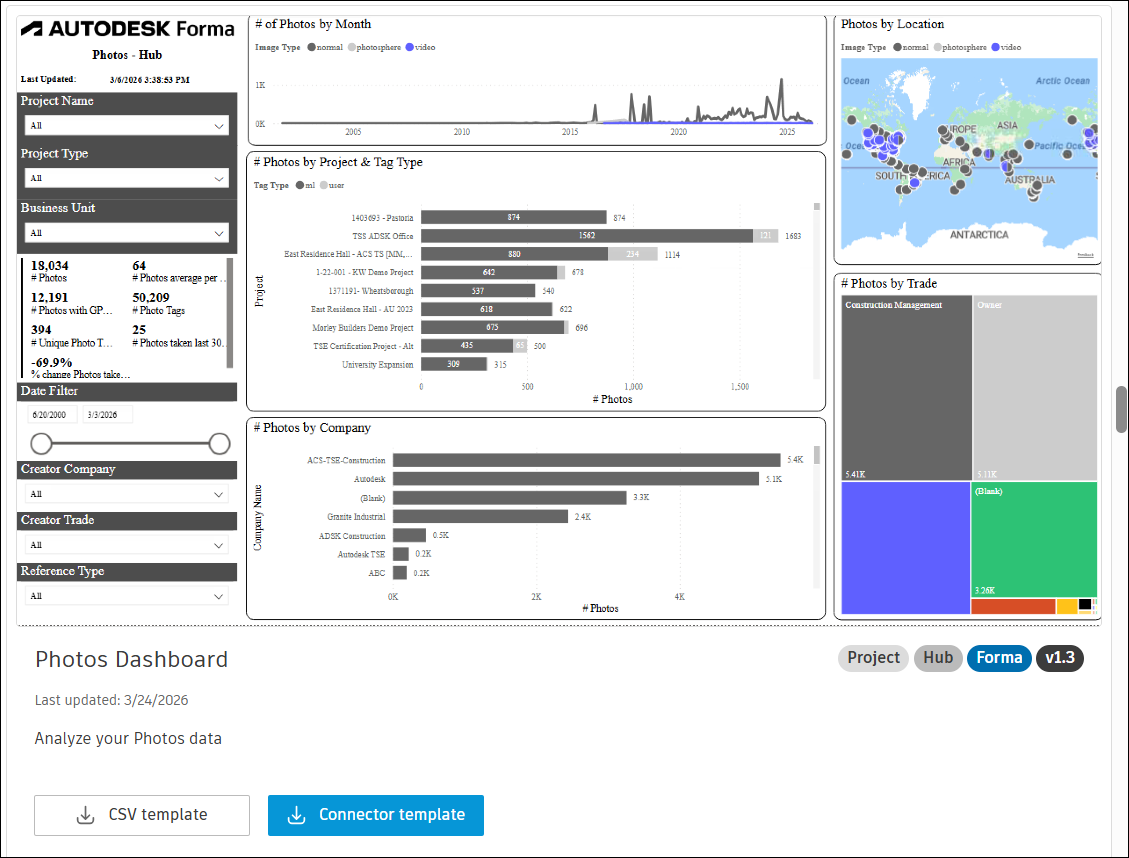Toggle photosphere legend in Photos by Location
Screen dimensions: 1129x858
click(x=960, y=48)
